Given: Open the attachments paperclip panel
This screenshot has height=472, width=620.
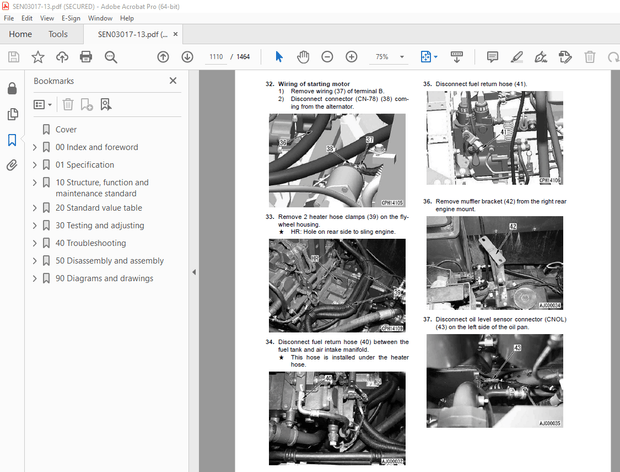Looking at the screenshot, I should (x=12, y=165).
